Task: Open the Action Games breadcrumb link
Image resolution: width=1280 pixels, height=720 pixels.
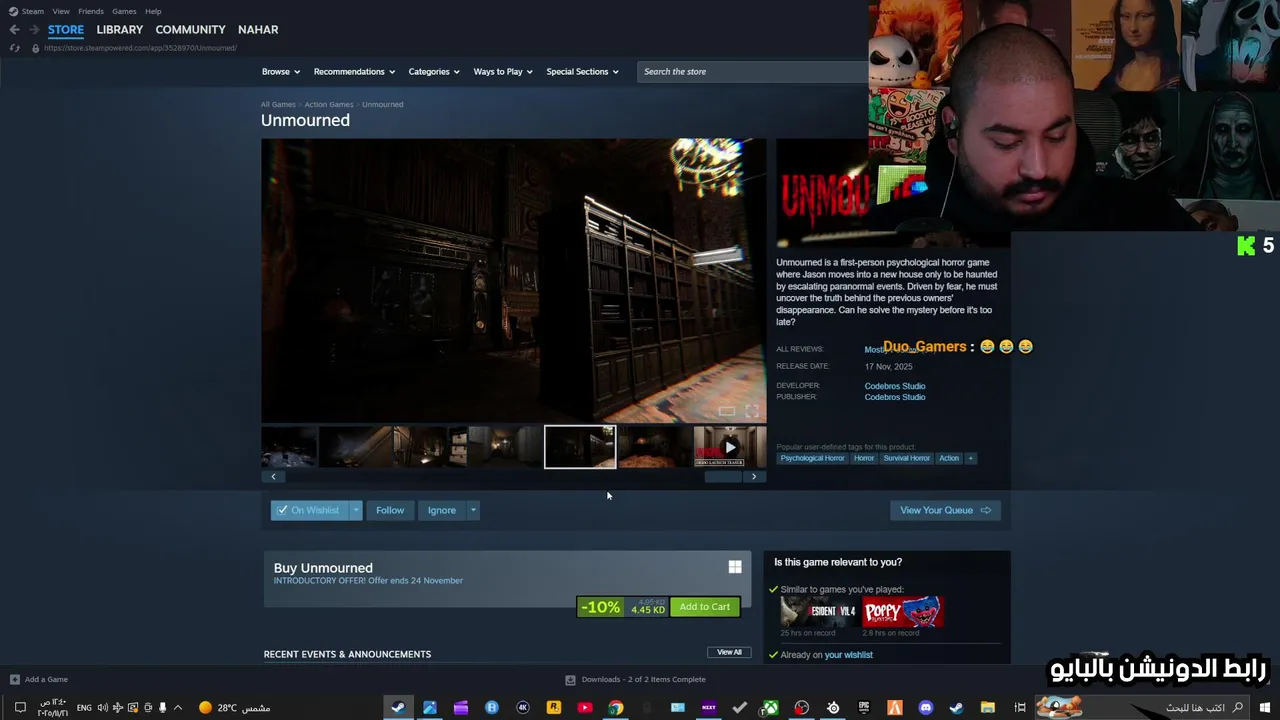Action: click(x=329, y=104)
